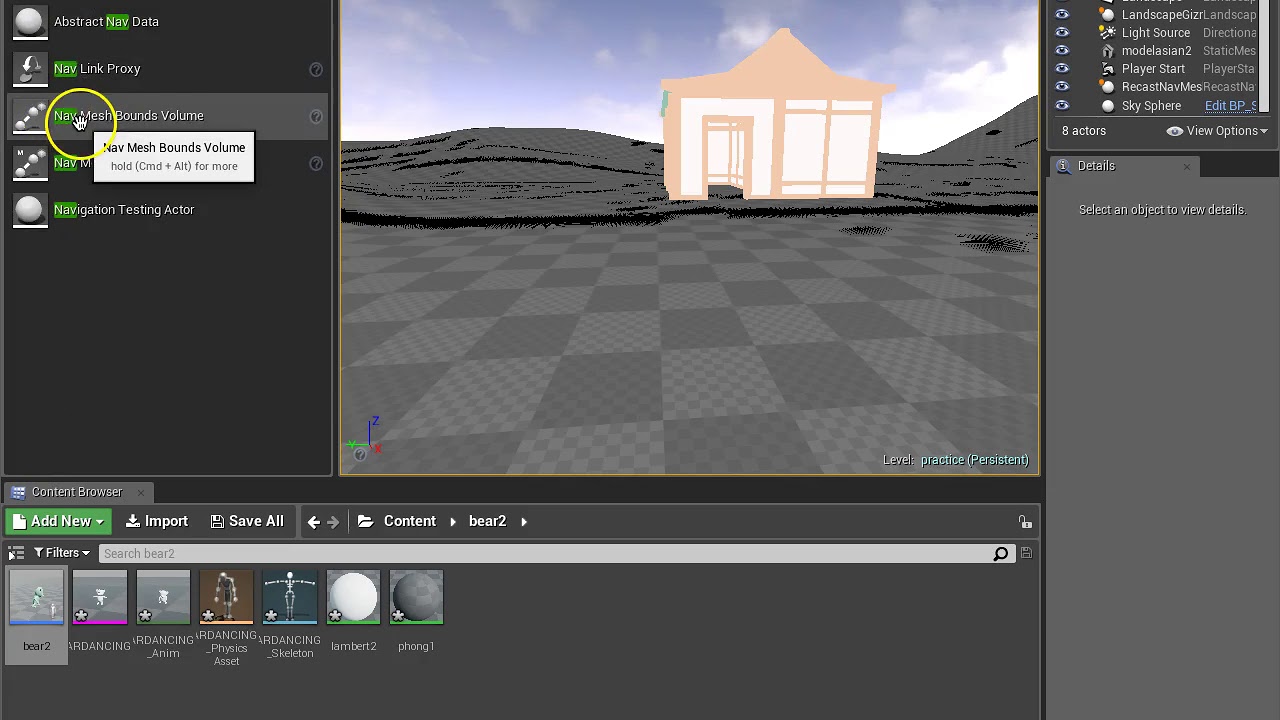The width and height of the screenshot is (1280, 720).
Task: Click the Content Browser tab grid icon
Action: 18,492
